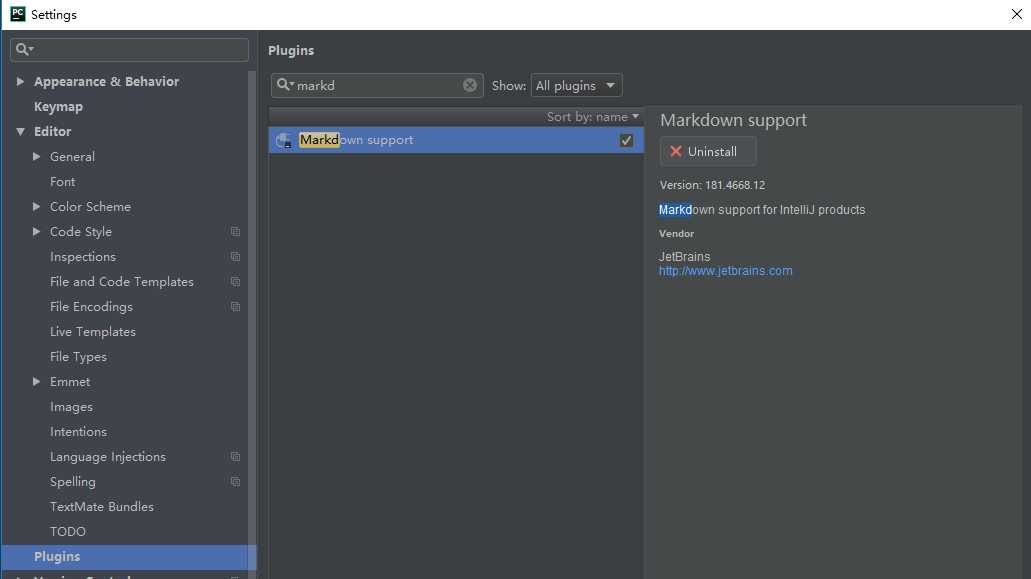This screenshot has width=1031, height=579.
Task: Click the copy icon beside Code Style
Action: coord(235,231)
